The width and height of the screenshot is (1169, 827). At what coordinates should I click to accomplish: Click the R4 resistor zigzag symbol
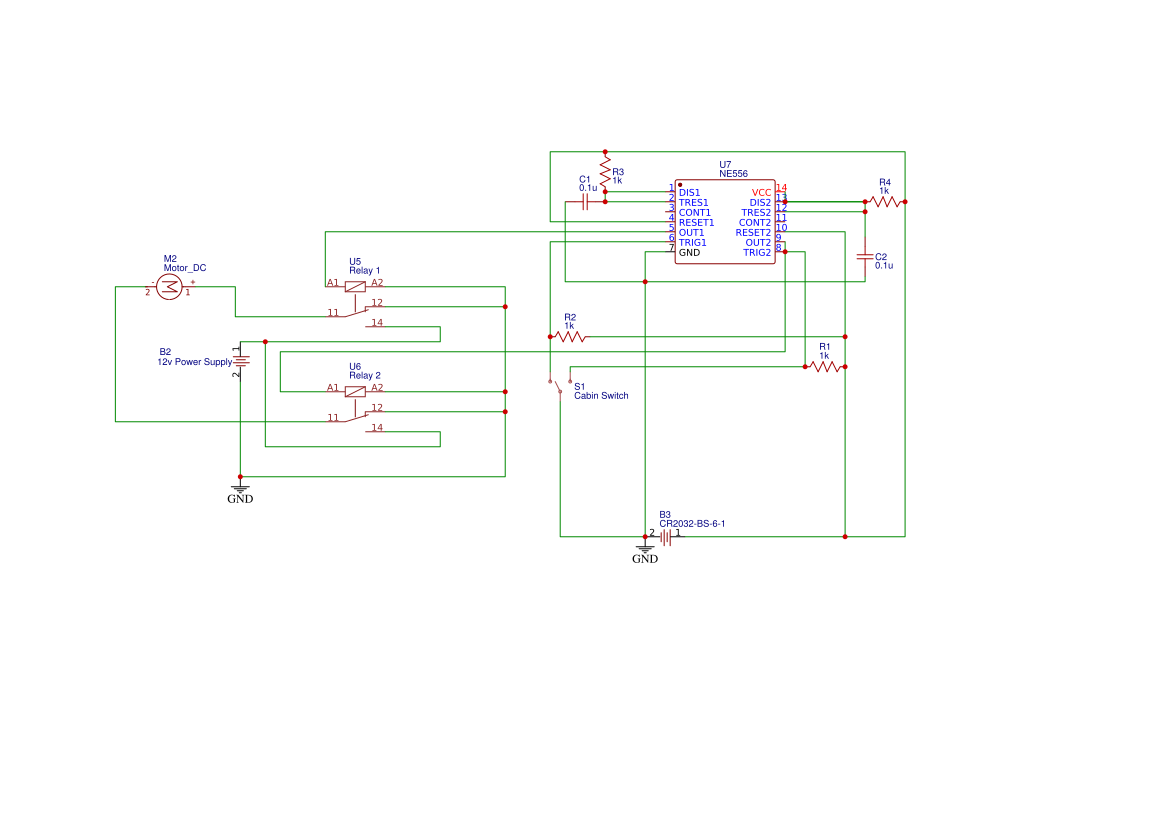coord(885,201)
